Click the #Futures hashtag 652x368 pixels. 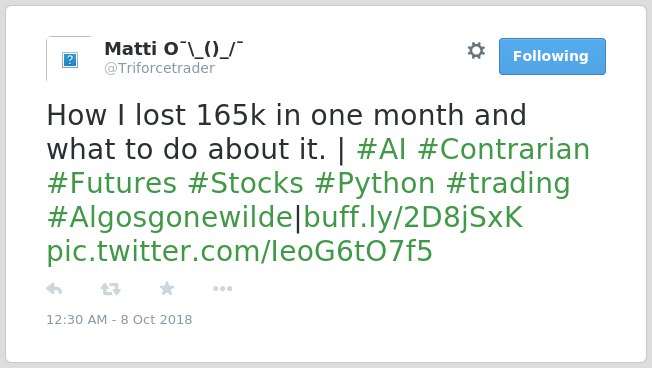pos(112,183)
